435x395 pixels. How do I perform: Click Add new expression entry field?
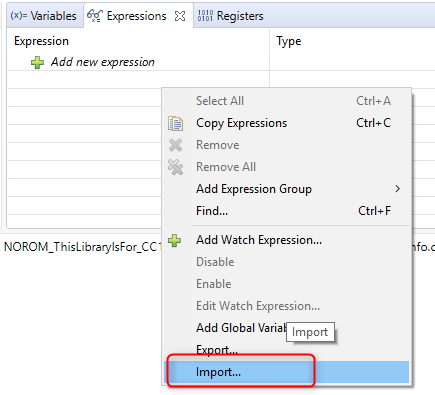tap(103, 62)
